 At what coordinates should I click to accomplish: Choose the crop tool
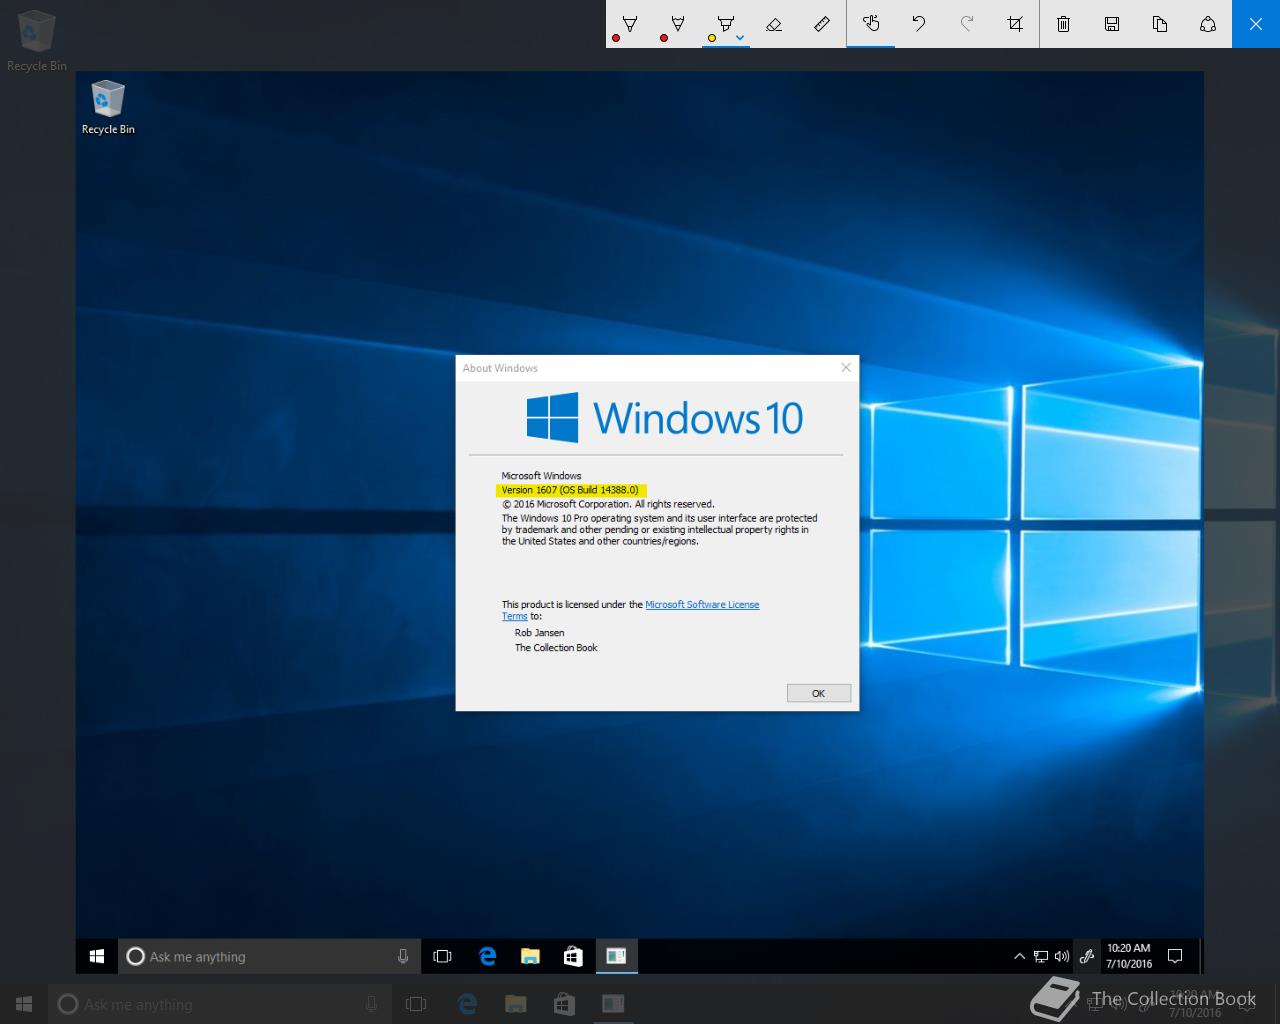(1015, 24)
